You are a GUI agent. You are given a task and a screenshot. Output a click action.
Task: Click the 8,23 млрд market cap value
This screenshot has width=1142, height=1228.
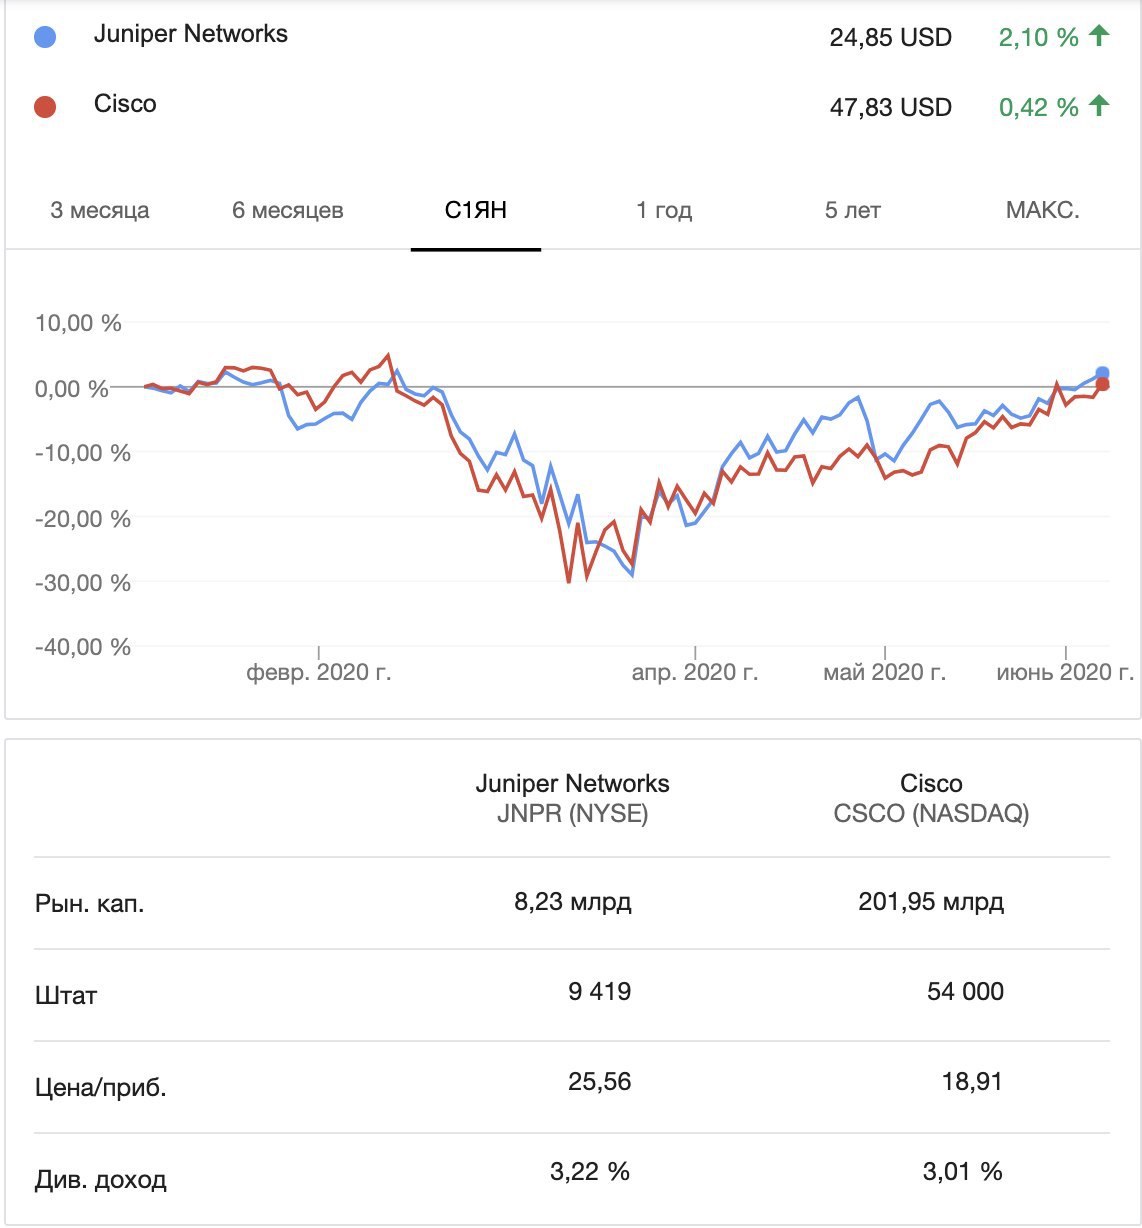573,902
